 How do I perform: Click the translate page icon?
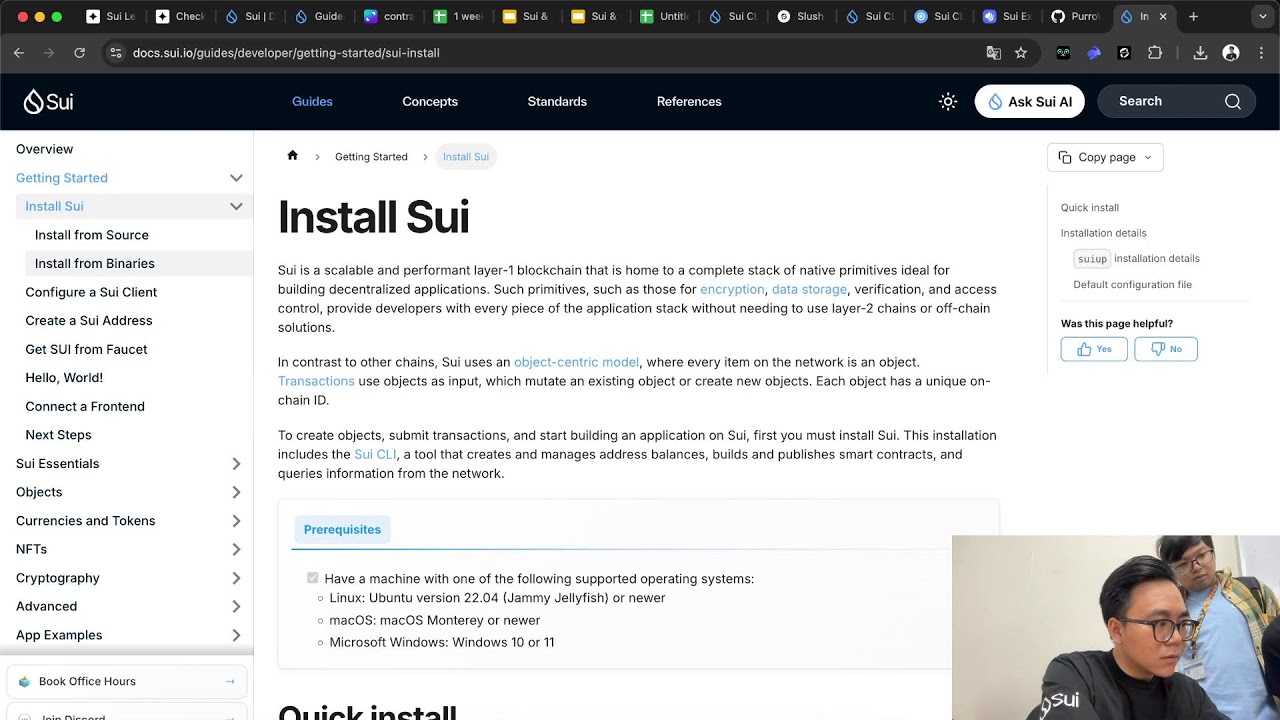coord(993,53)
